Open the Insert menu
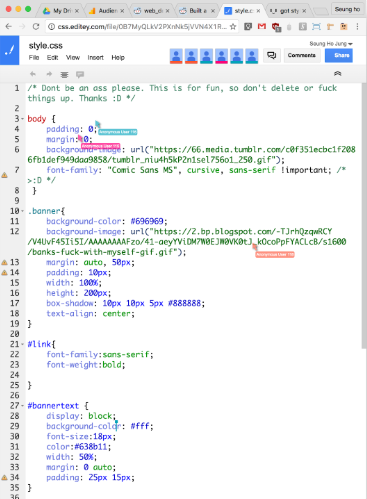This screenshot has height=499, width=367. [96, 58]
